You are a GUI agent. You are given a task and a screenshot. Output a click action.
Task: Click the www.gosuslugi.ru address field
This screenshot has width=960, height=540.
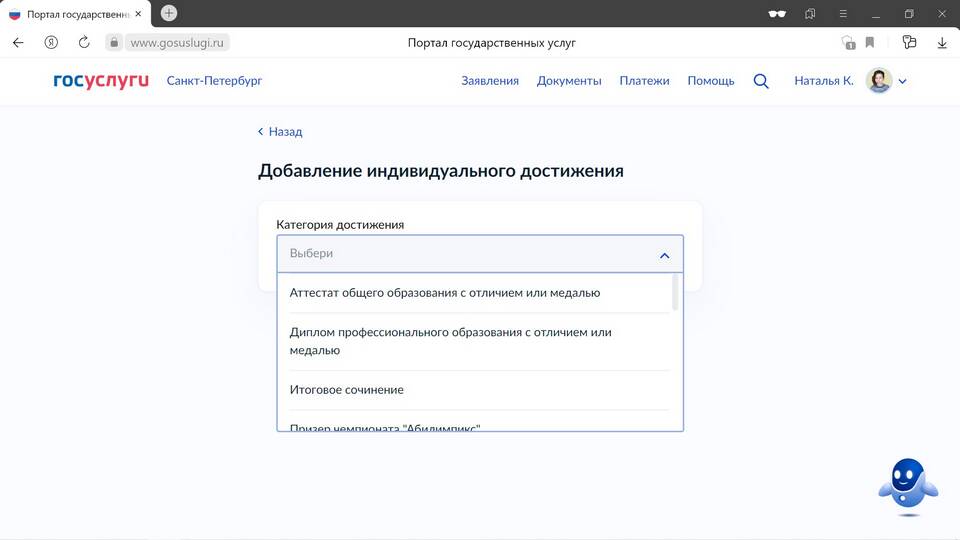[x=179, y=43]
